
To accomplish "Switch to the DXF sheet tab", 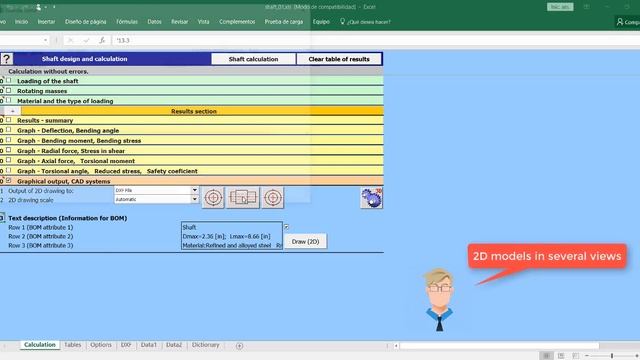I will [126, 345].
